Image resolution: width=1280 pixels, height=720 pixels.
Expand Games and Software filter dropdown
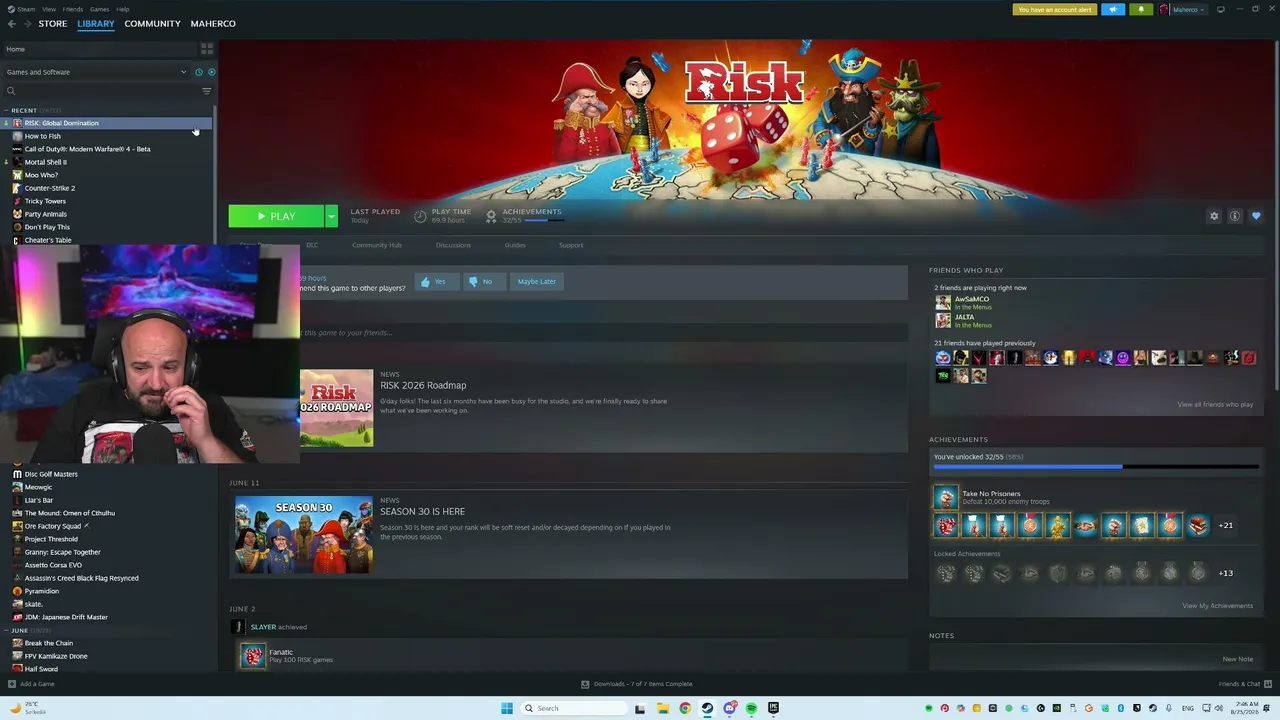tap(97, 72)
